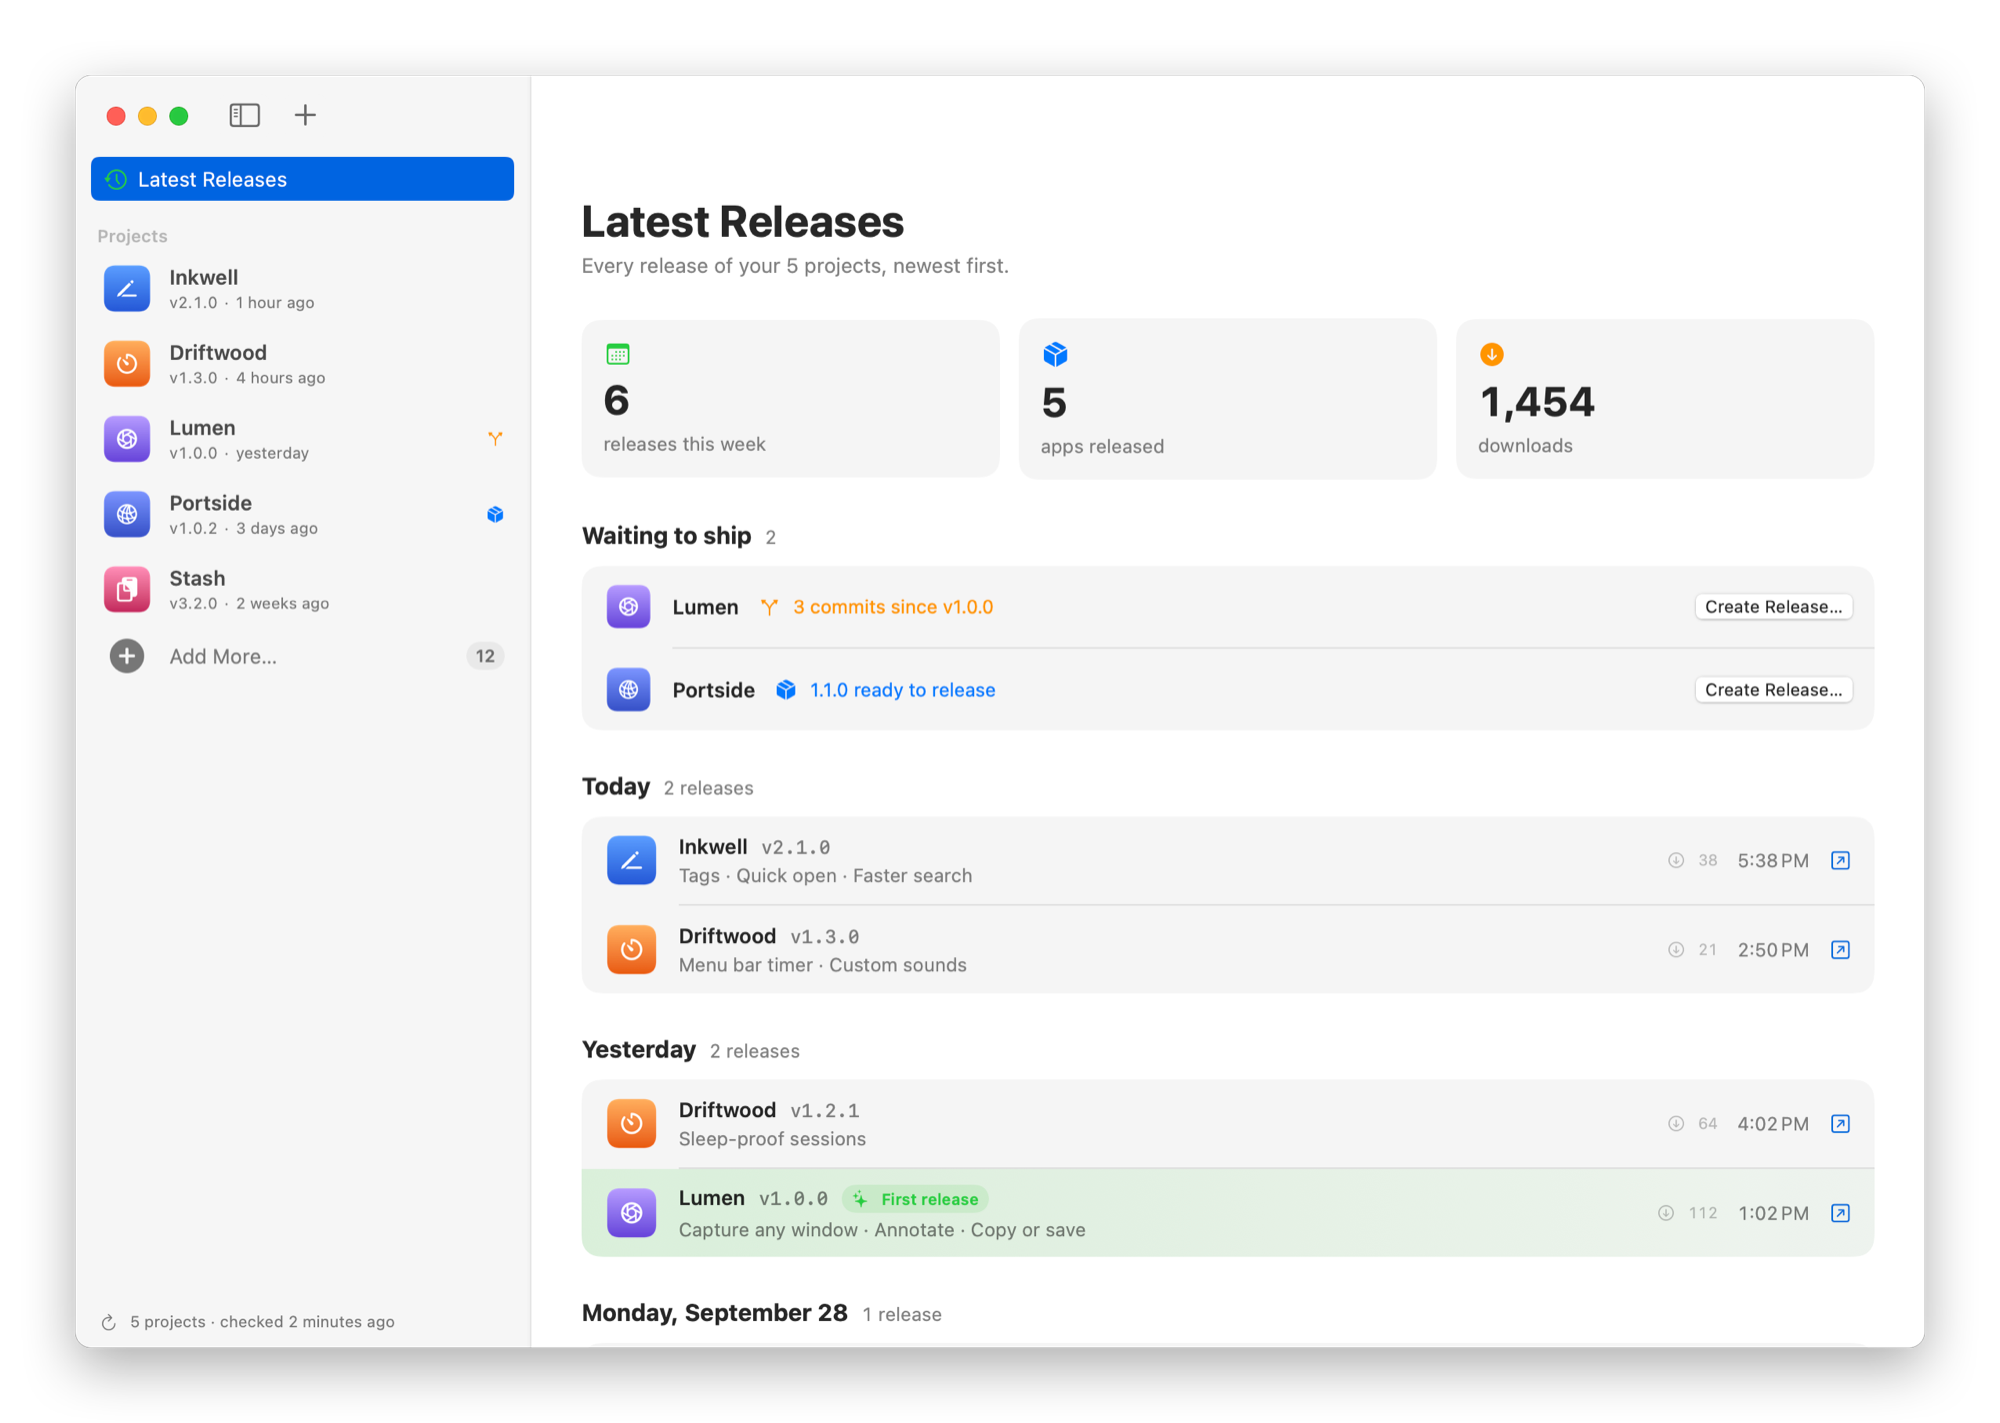2000x1423 pixels.
Task: Click the branch icon in the Lumen waiting row
Action: (769, 607)
